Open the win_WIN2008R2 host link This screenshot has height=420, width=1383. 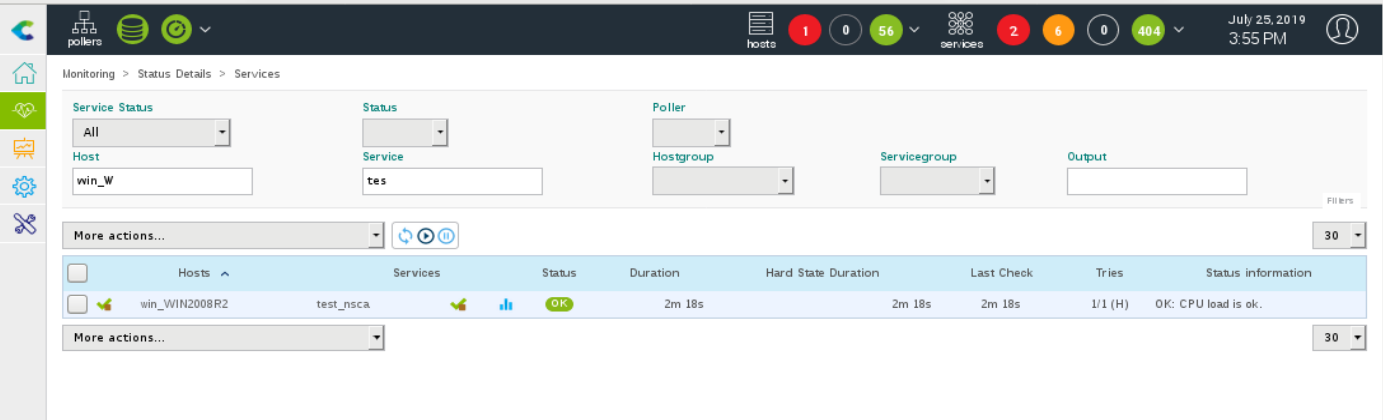[184, 305]
